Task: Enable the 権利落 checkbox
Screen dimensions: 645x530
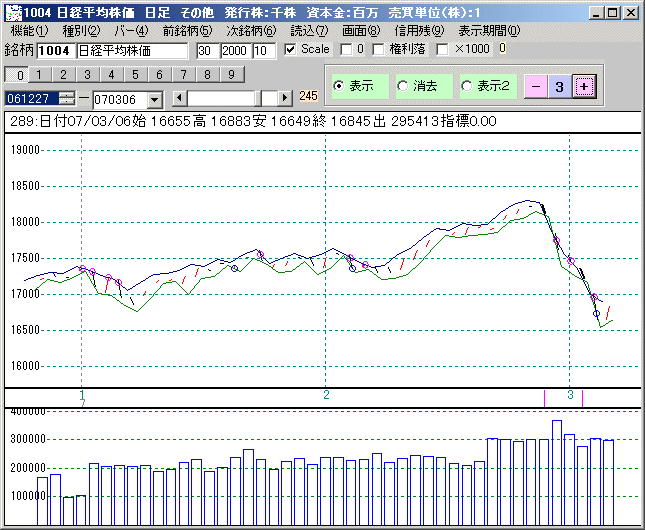Action: (x=378, y=49)
